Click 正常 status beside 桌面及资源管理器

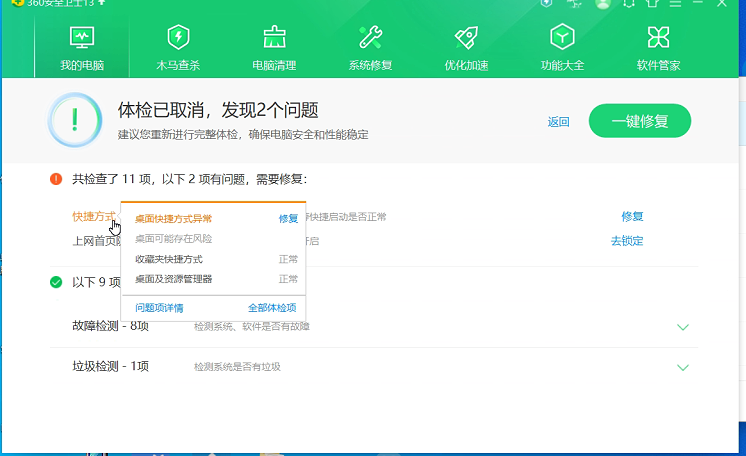(288, 279)
